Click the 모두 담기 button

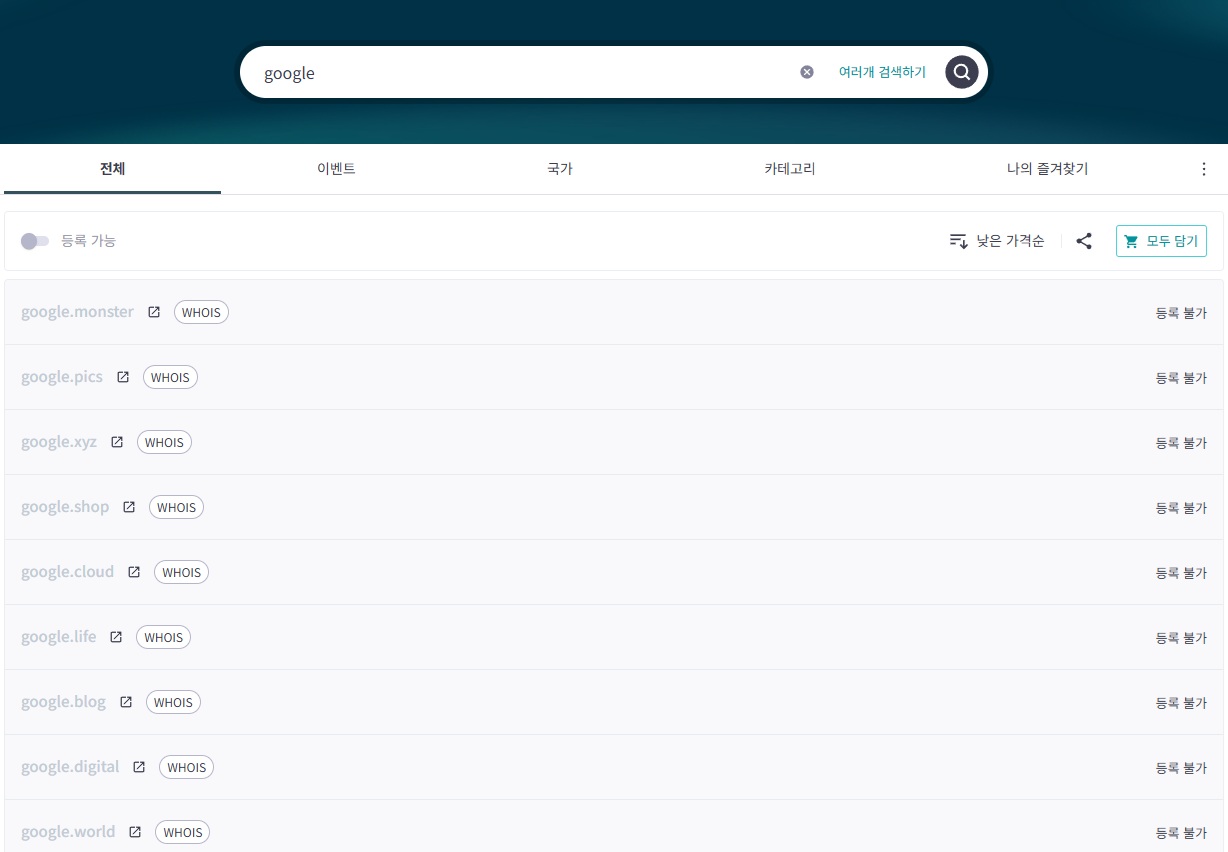coord(1161,241)
